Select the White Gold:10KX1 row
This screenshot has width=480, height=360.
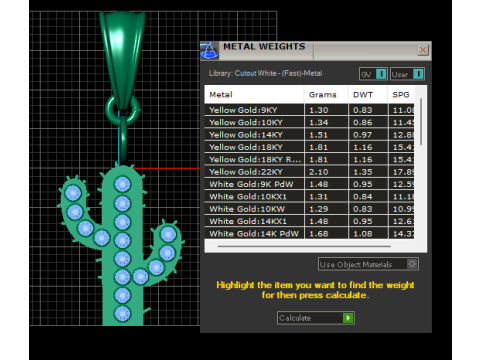click(x=309, y=196)
